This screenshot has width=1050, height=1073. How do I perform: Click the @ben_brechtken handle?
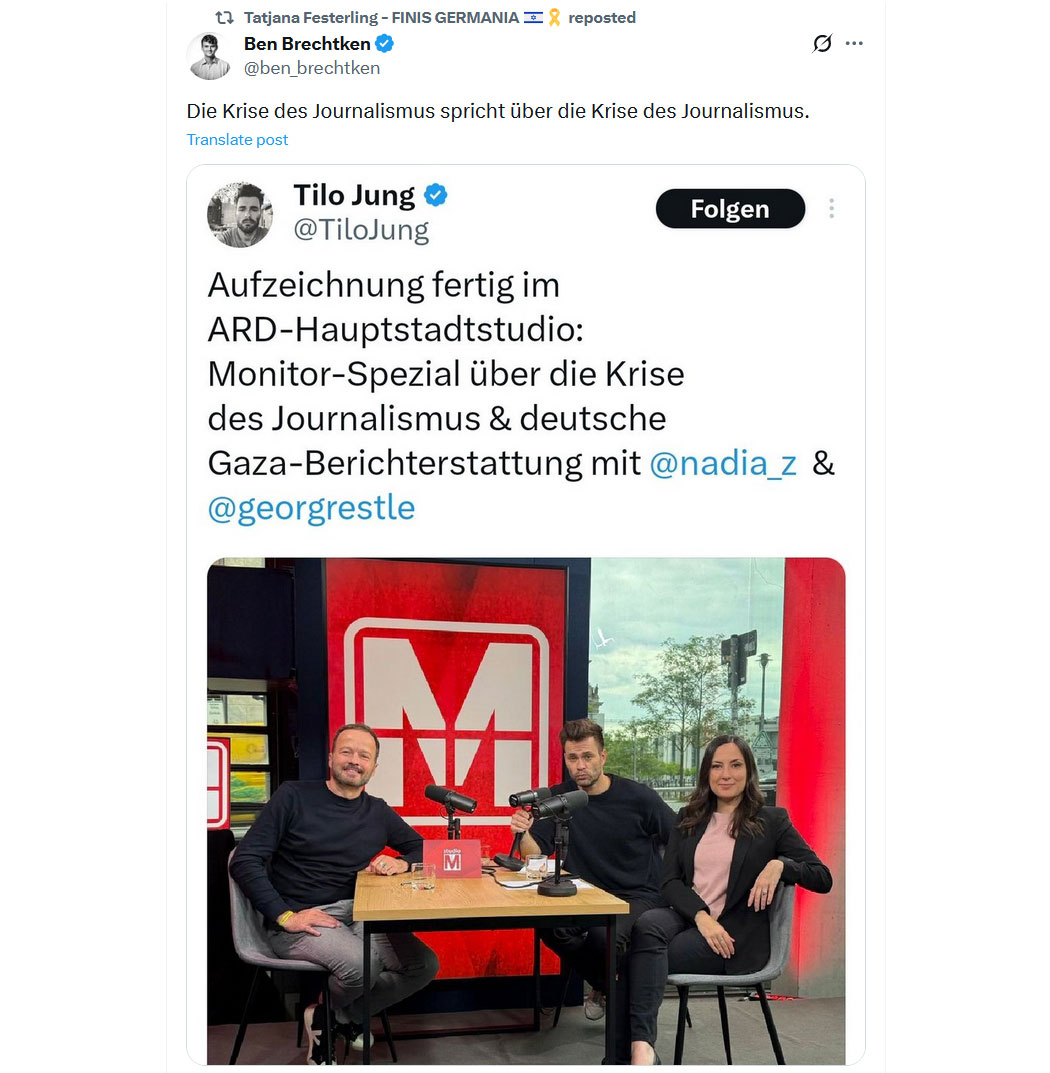(312, 68)
